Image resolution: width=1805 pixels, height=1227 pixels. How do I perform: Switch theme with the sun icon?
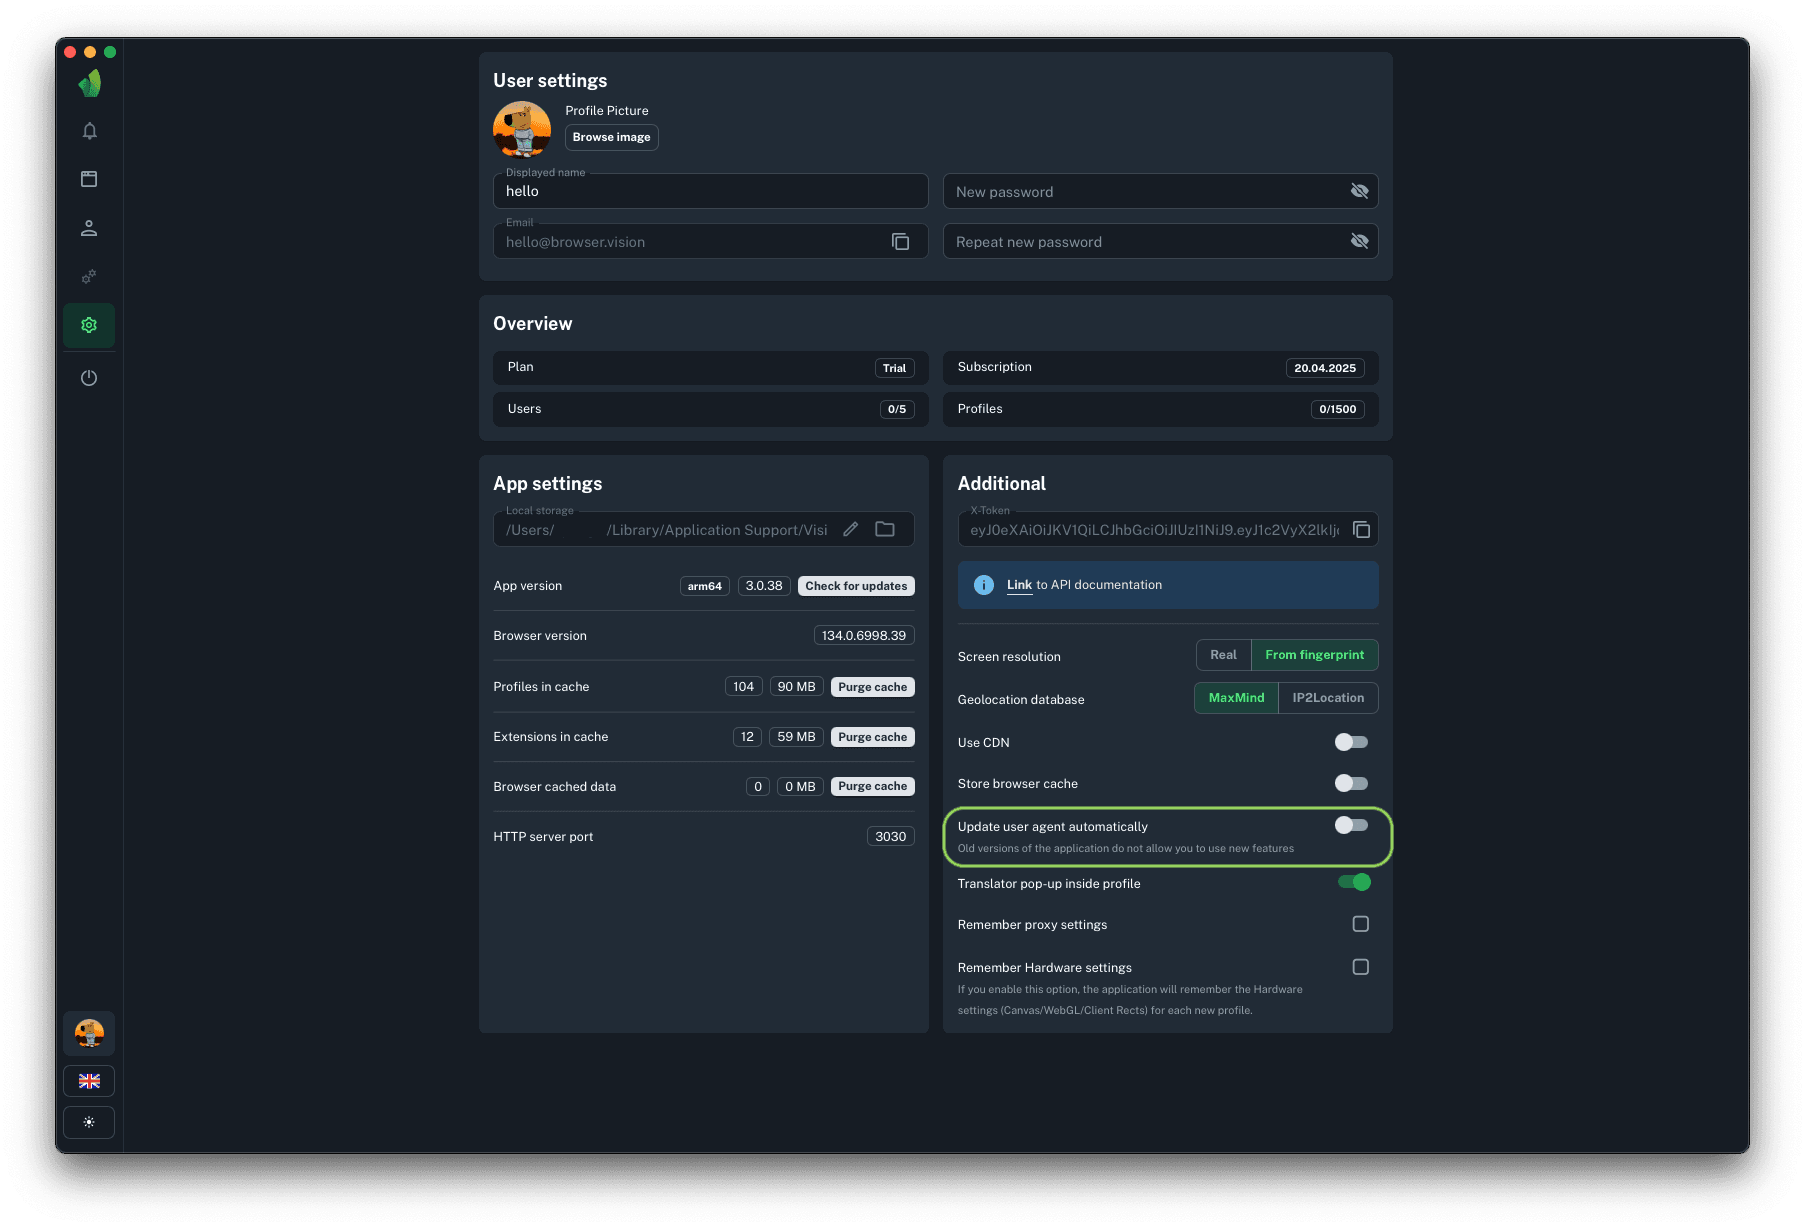pos(89,1122)
